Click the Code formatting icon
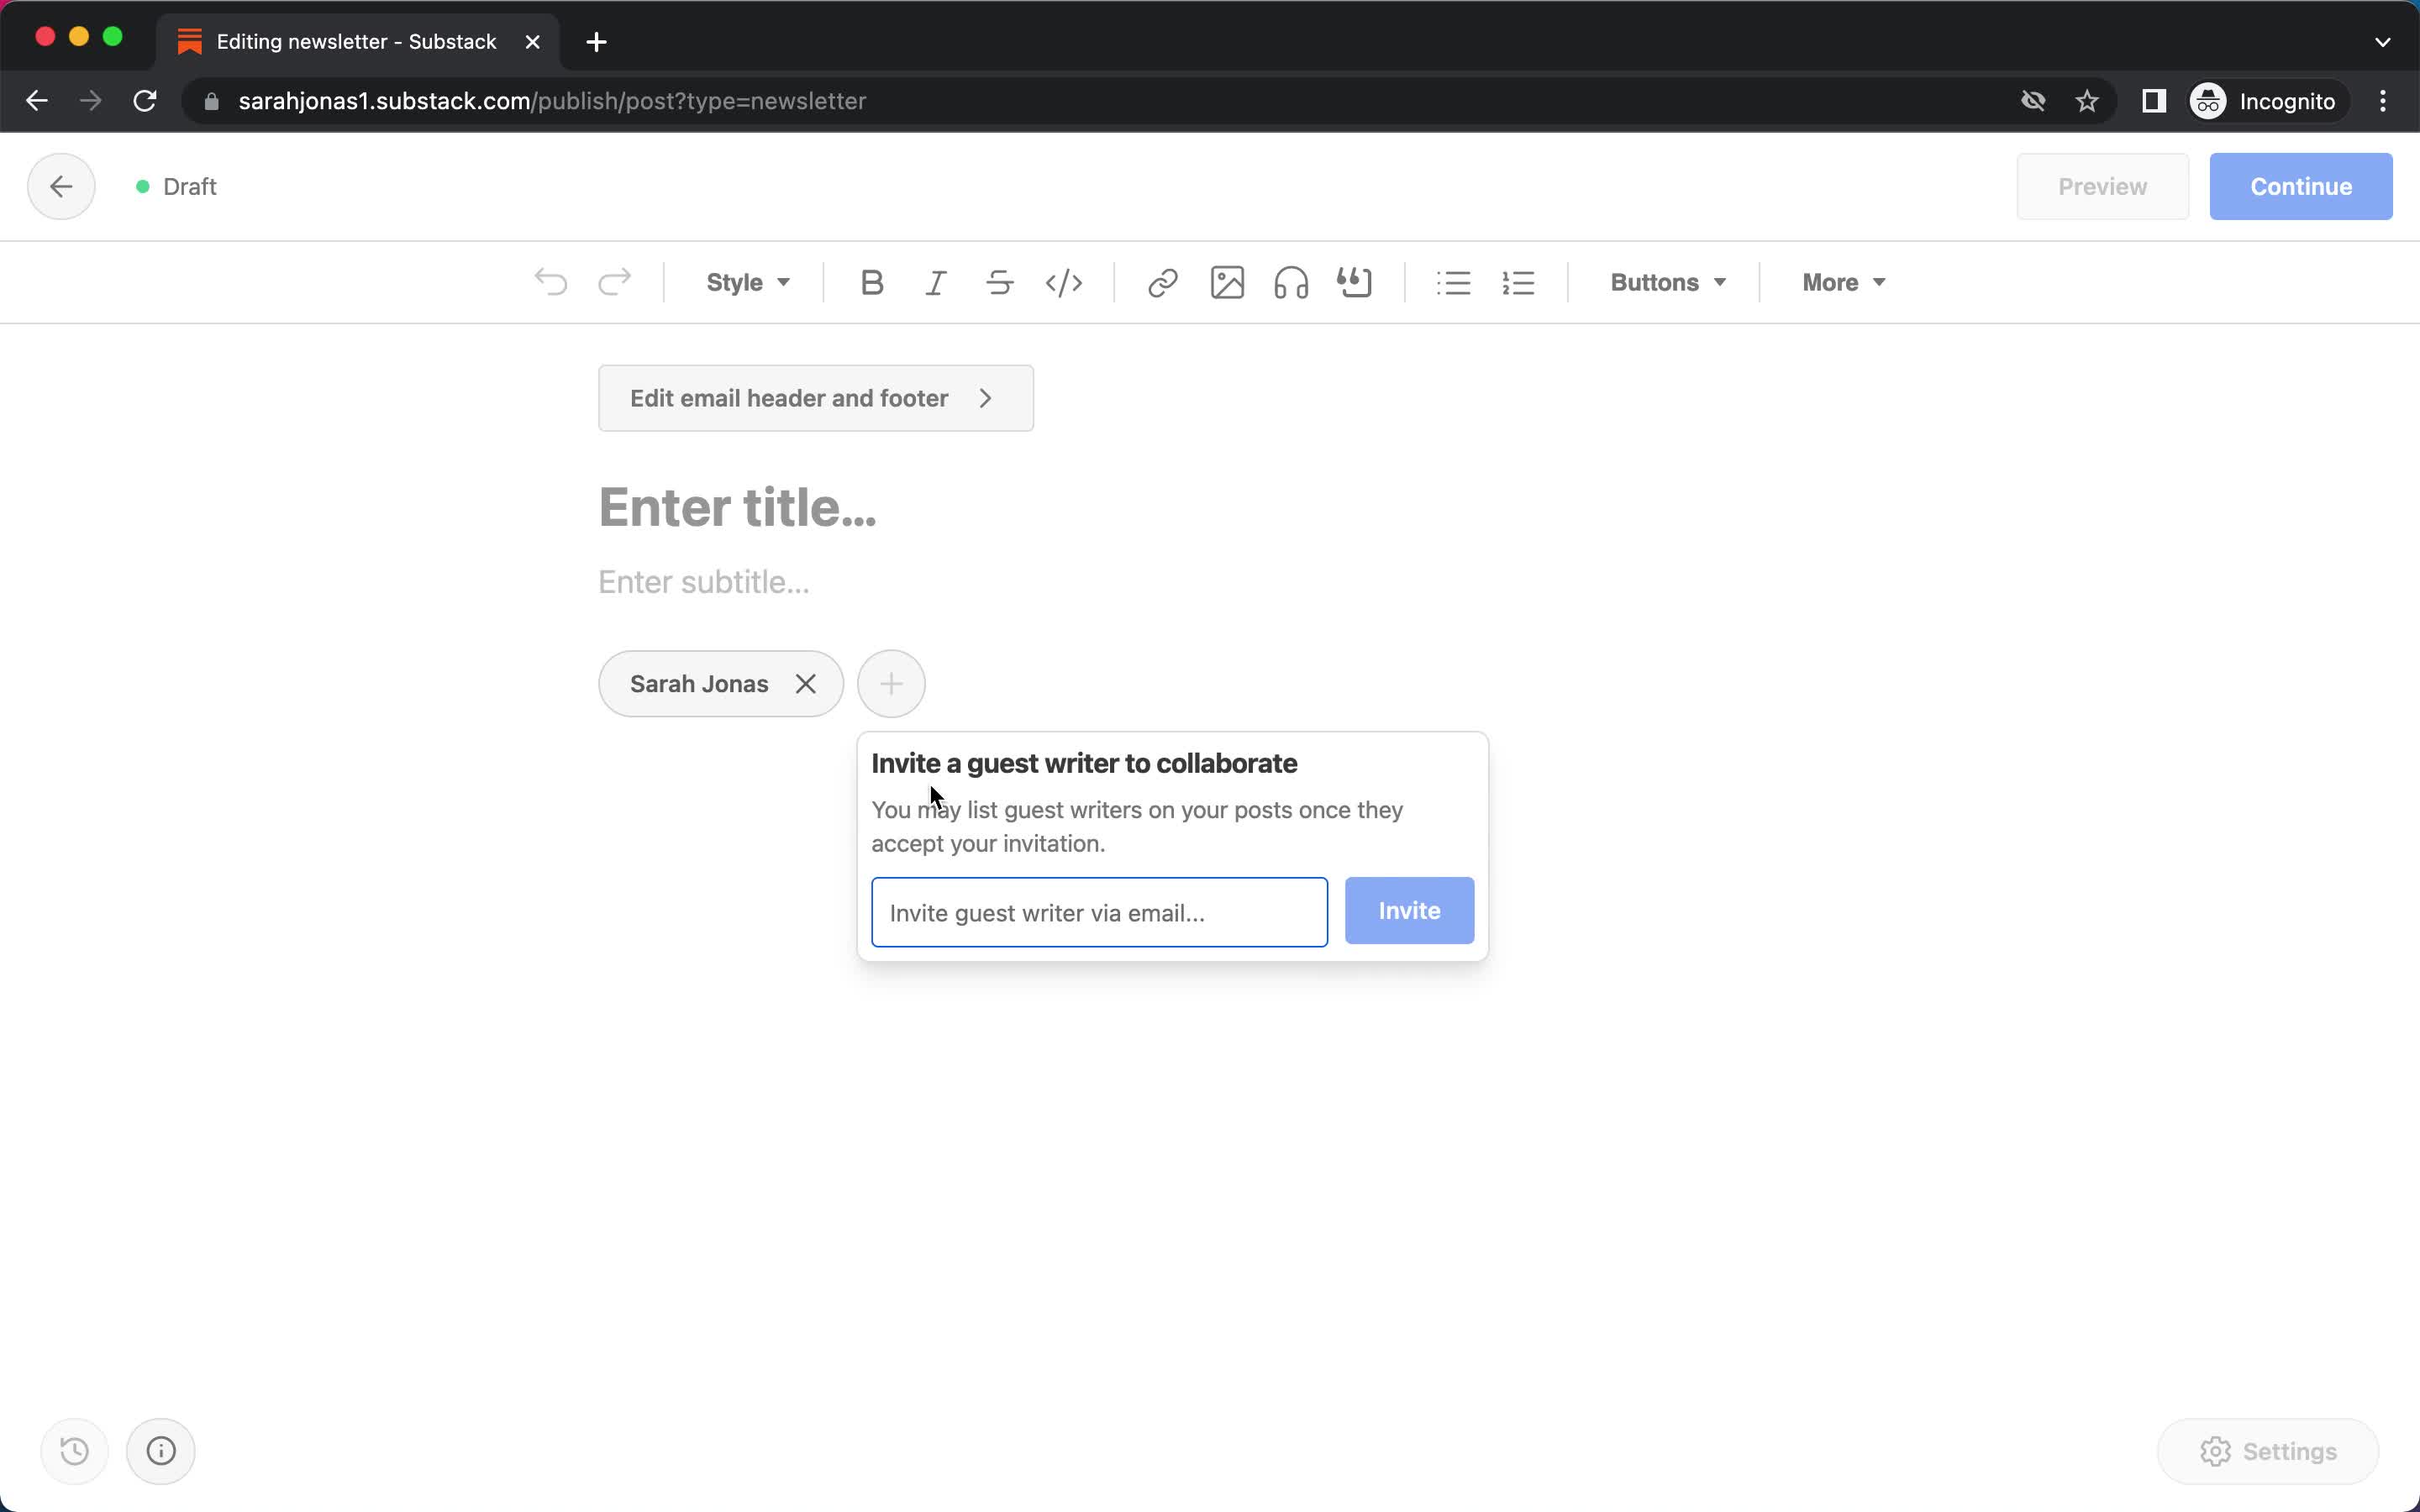The height and width of the screenshot is (1512, 2420). (1063, 281)
